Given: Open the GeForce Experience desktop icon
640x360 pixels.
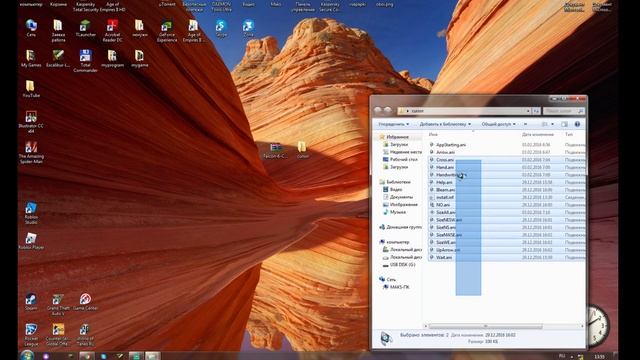Looking at the screenshot, I should pyautogui.click(x=167, y=31).
